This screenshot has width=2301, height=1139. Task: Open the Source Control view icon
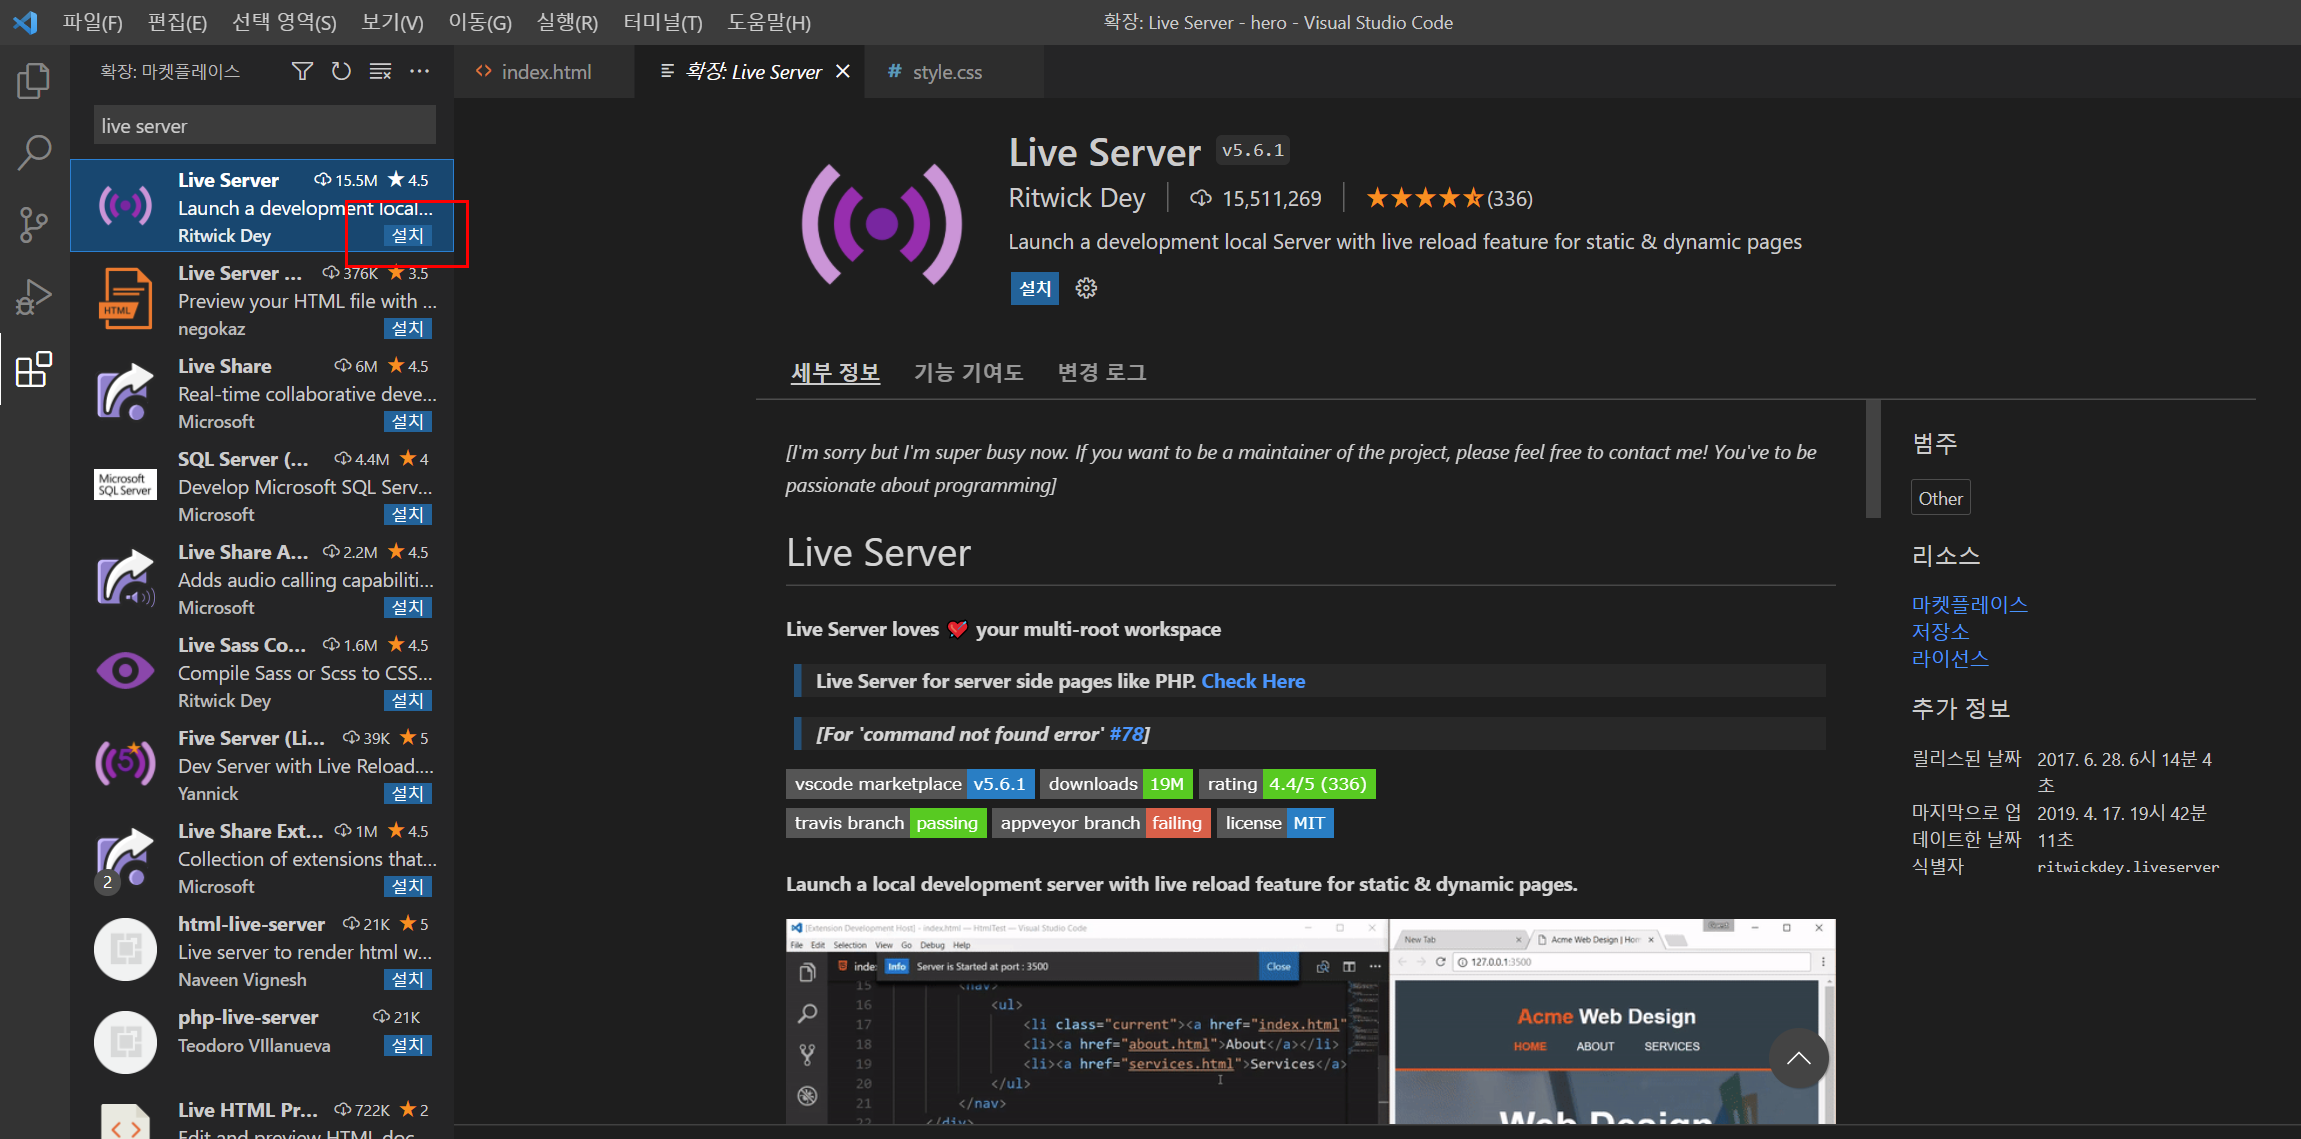coord(34,225)
